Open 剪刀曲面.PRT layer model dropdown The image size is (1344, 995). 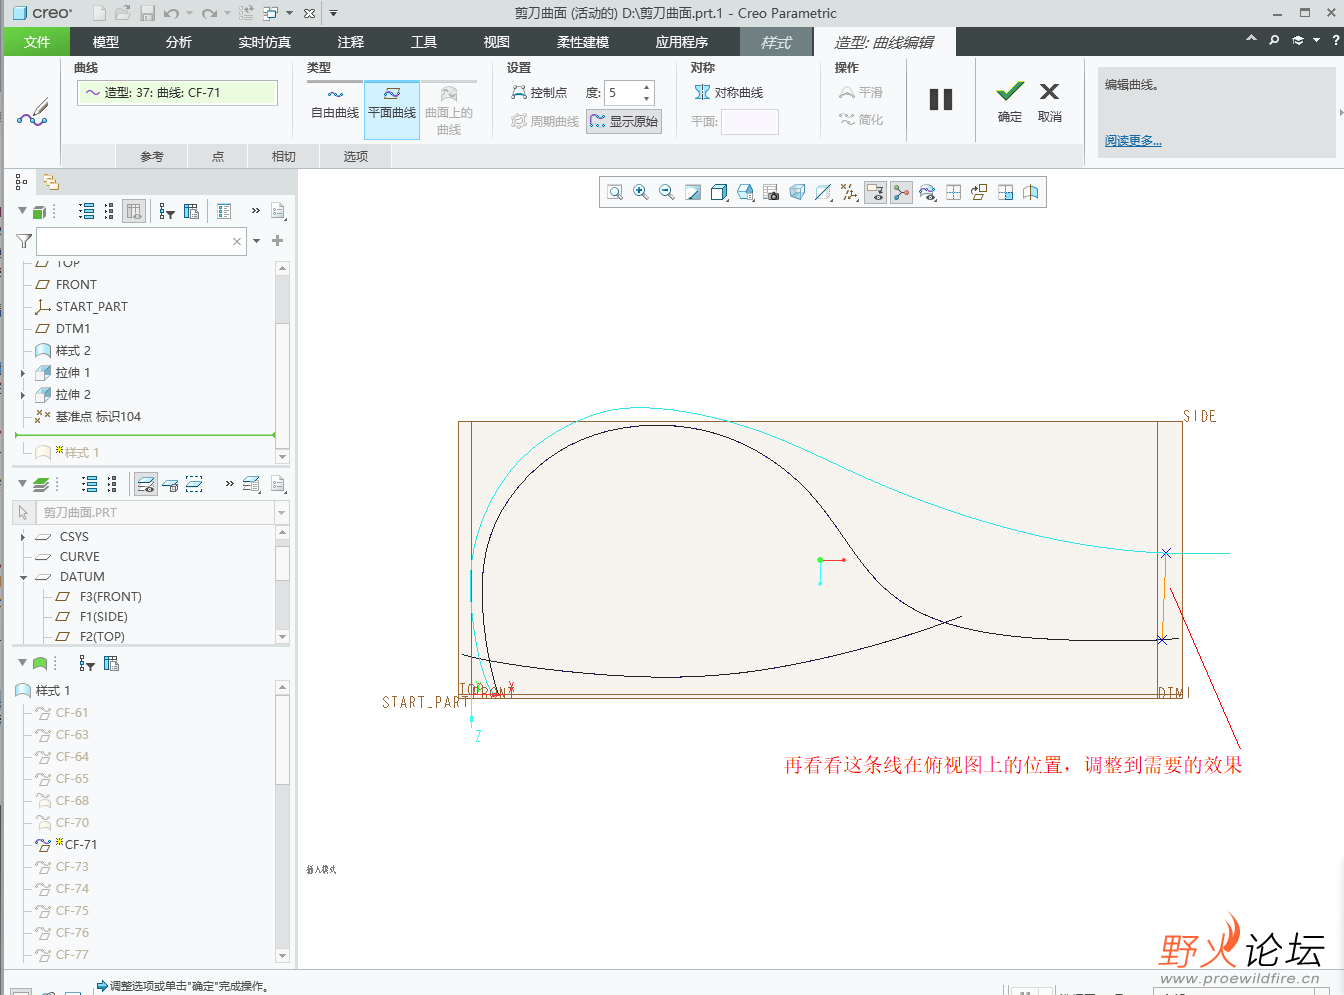pyautogui.click(x=281, y=512)
